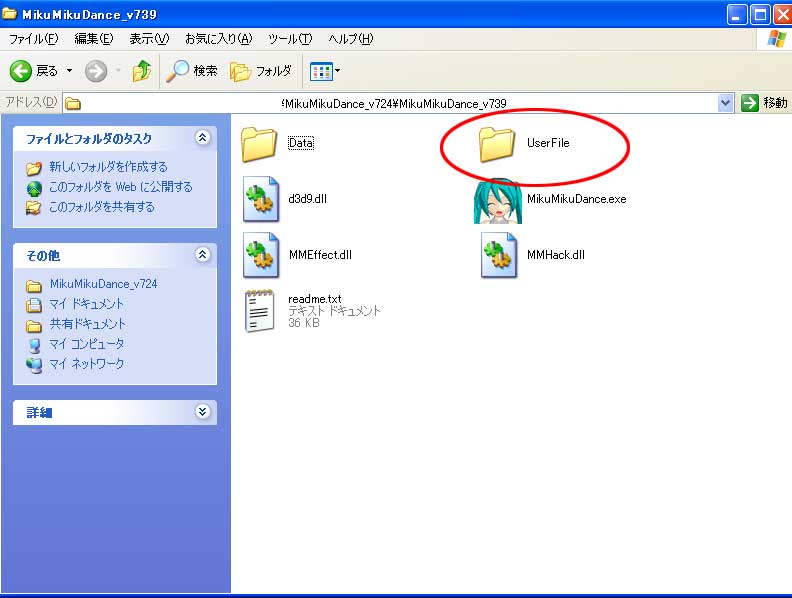Select the UserFile folder name text

tap(548, 143)
